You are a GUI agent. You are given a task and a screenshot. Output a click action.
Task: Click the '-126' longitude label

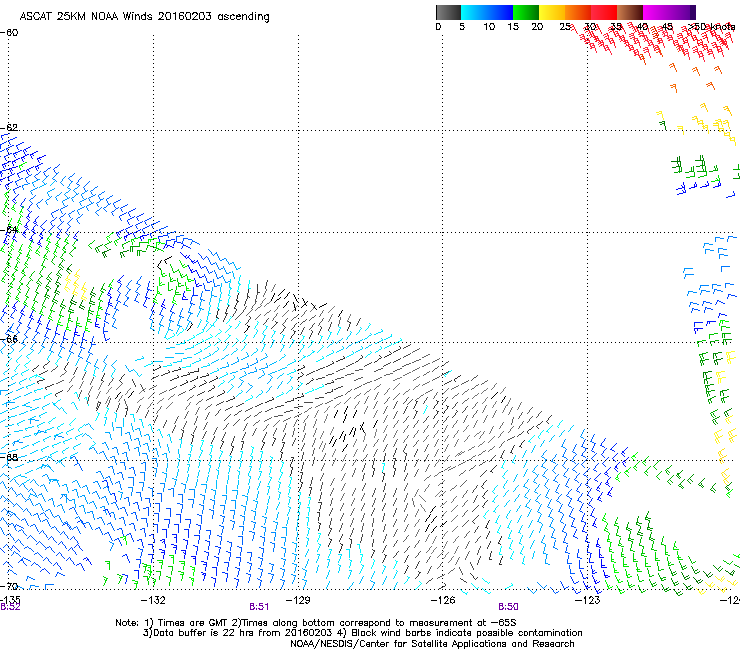(443, 600)
